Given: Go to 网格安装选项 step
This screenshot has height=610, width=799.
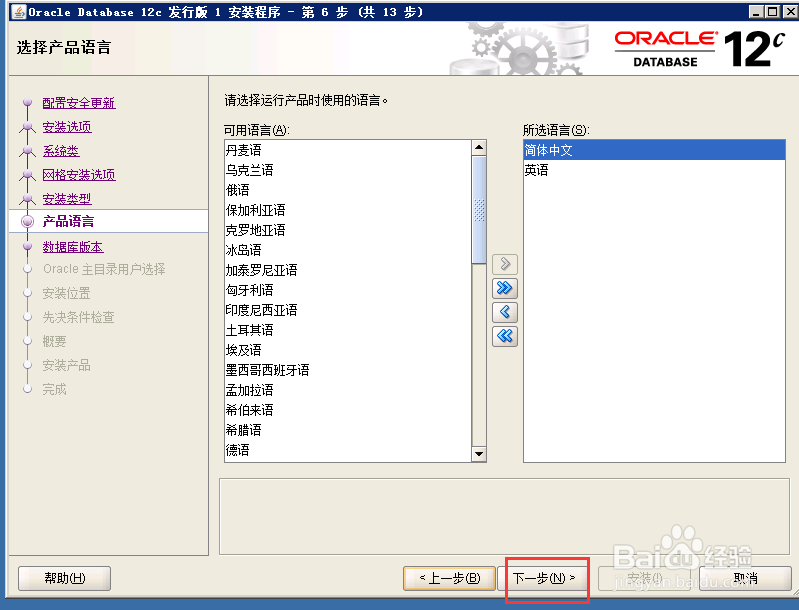Looking at the screenshot, I should [x=79, y=174].
